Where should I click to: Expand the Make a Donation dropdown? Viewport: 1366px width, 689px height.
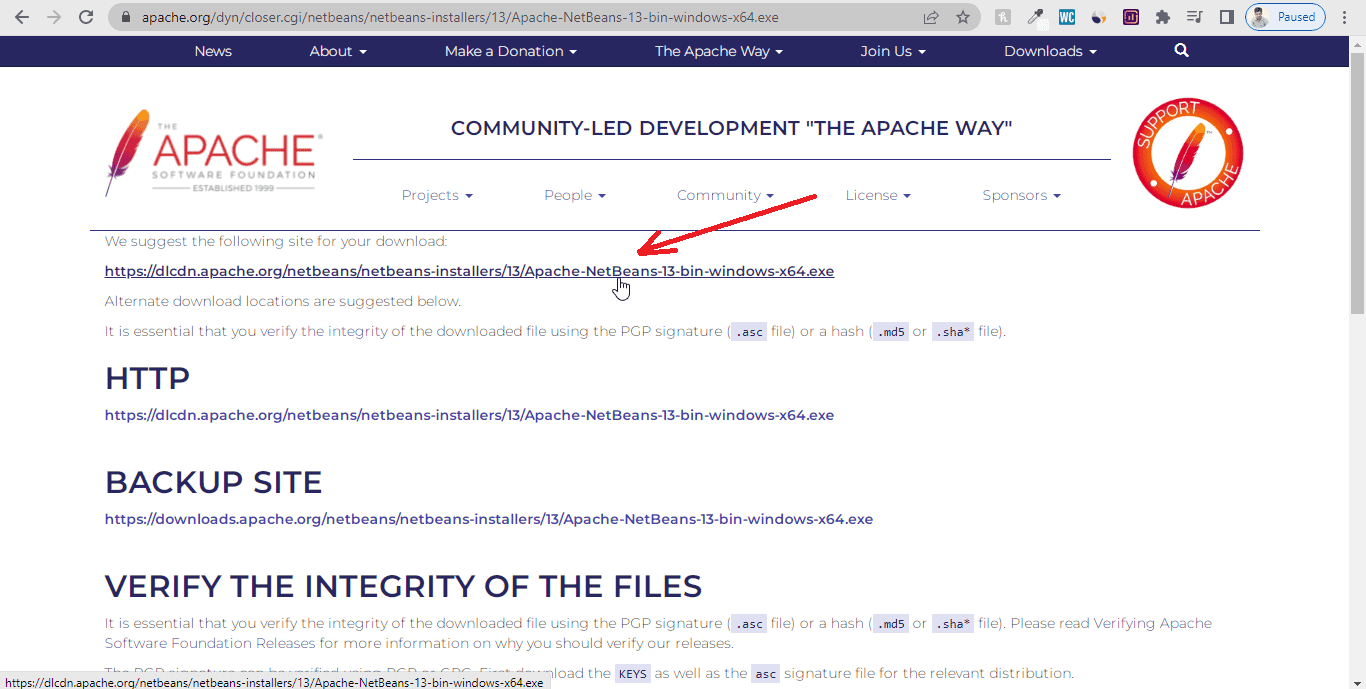point(511,51)
